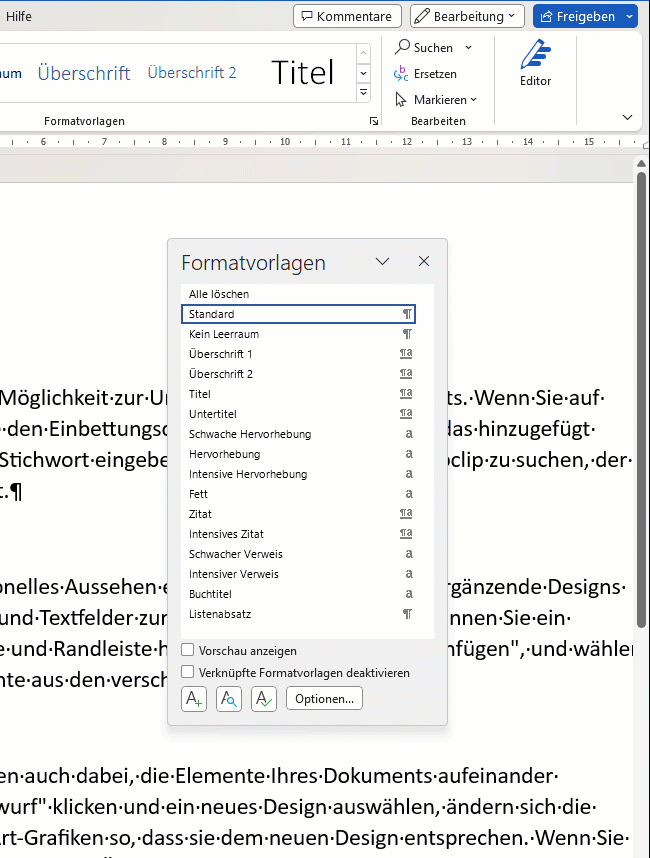Expand the styles gallery more arrow
This screenshot has height=858, width=650.
coord(363,93)
